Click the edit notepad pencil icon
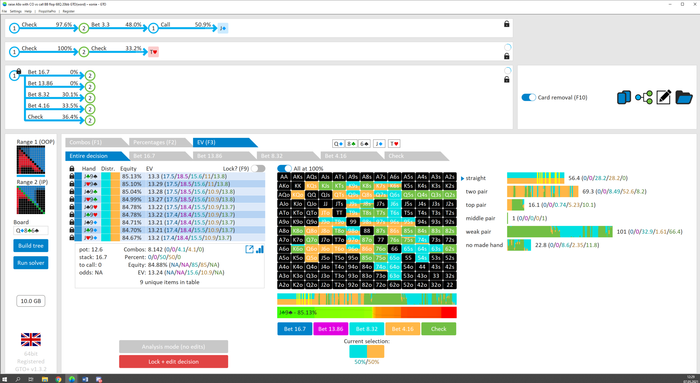 pyautogui.click(x=663, y=97)
